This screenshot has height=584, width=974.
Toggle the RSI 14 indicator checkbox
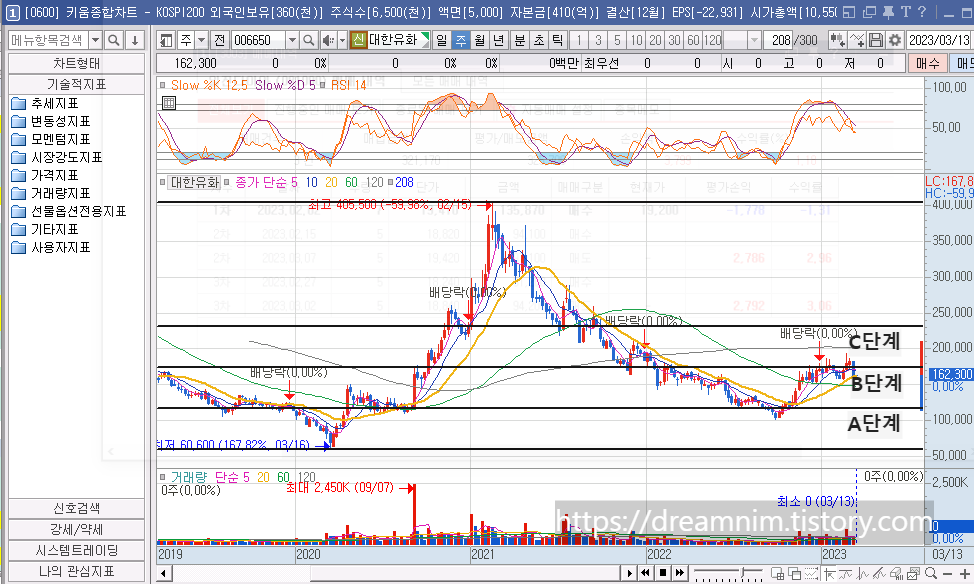(x=322, y=85)
